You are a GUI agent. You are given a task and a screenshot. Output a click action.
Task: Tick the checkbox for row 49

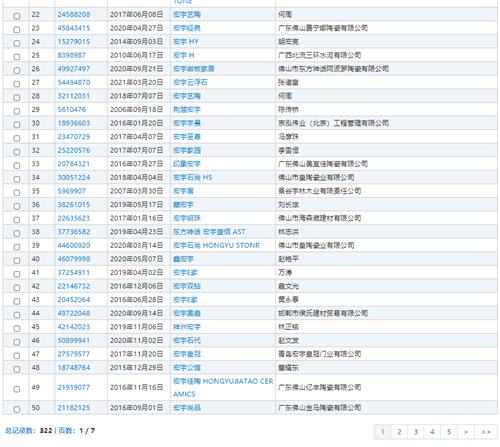click(x=17, y=389)
